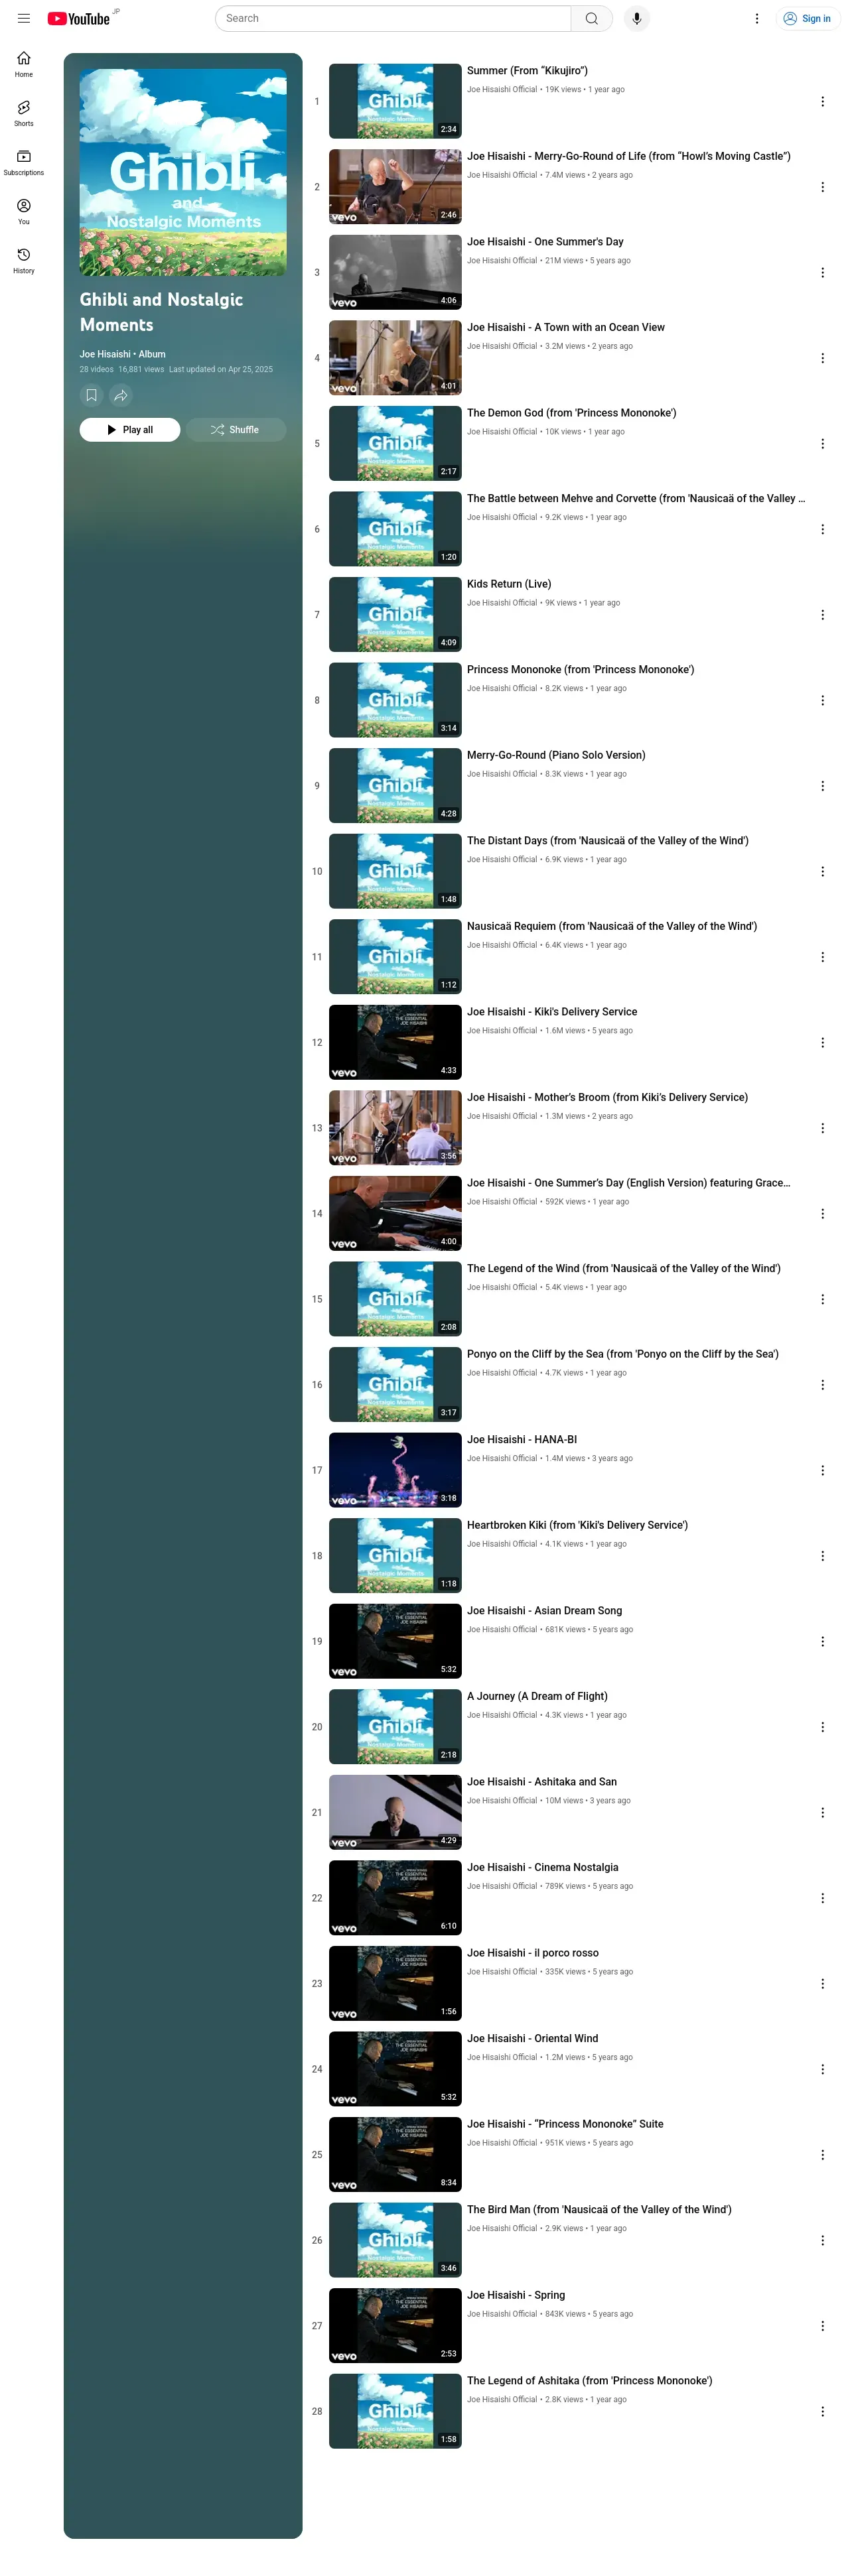Open title Ponyo on the Cliff by the Sea

(x=623, y=1354)
